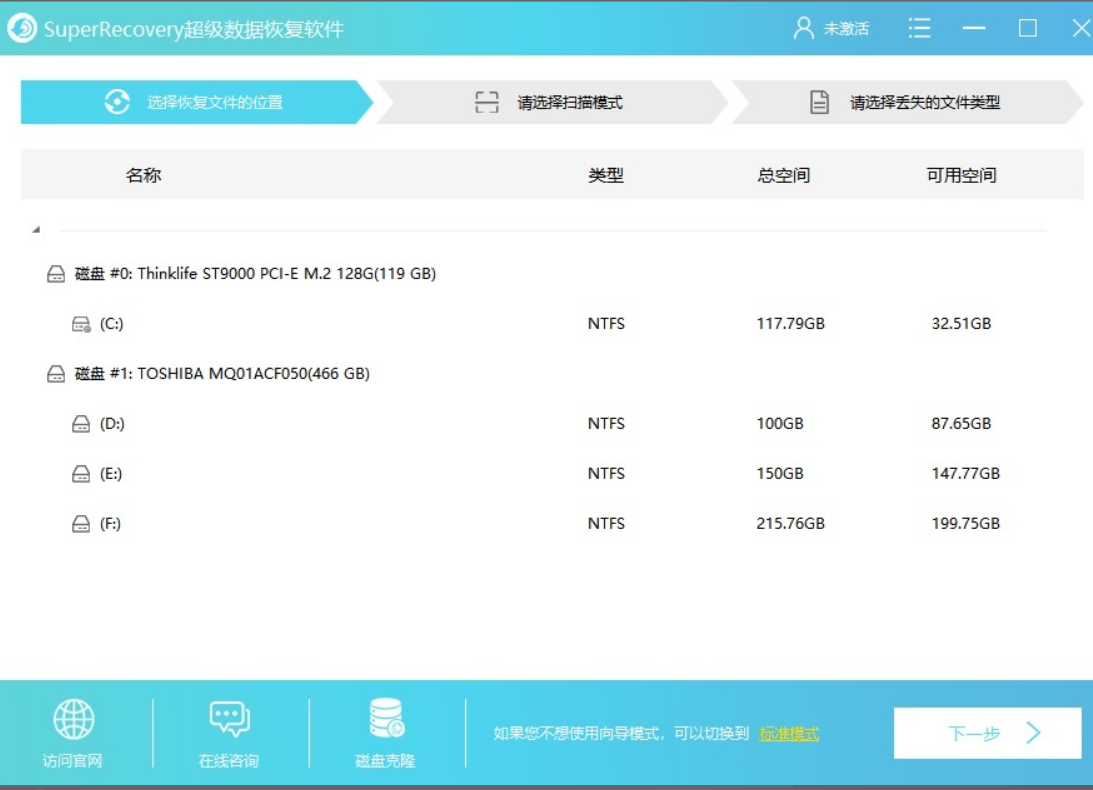Open the online consultation chat icon
Viewport: 1093px width, 790px height.
(229, 720)
